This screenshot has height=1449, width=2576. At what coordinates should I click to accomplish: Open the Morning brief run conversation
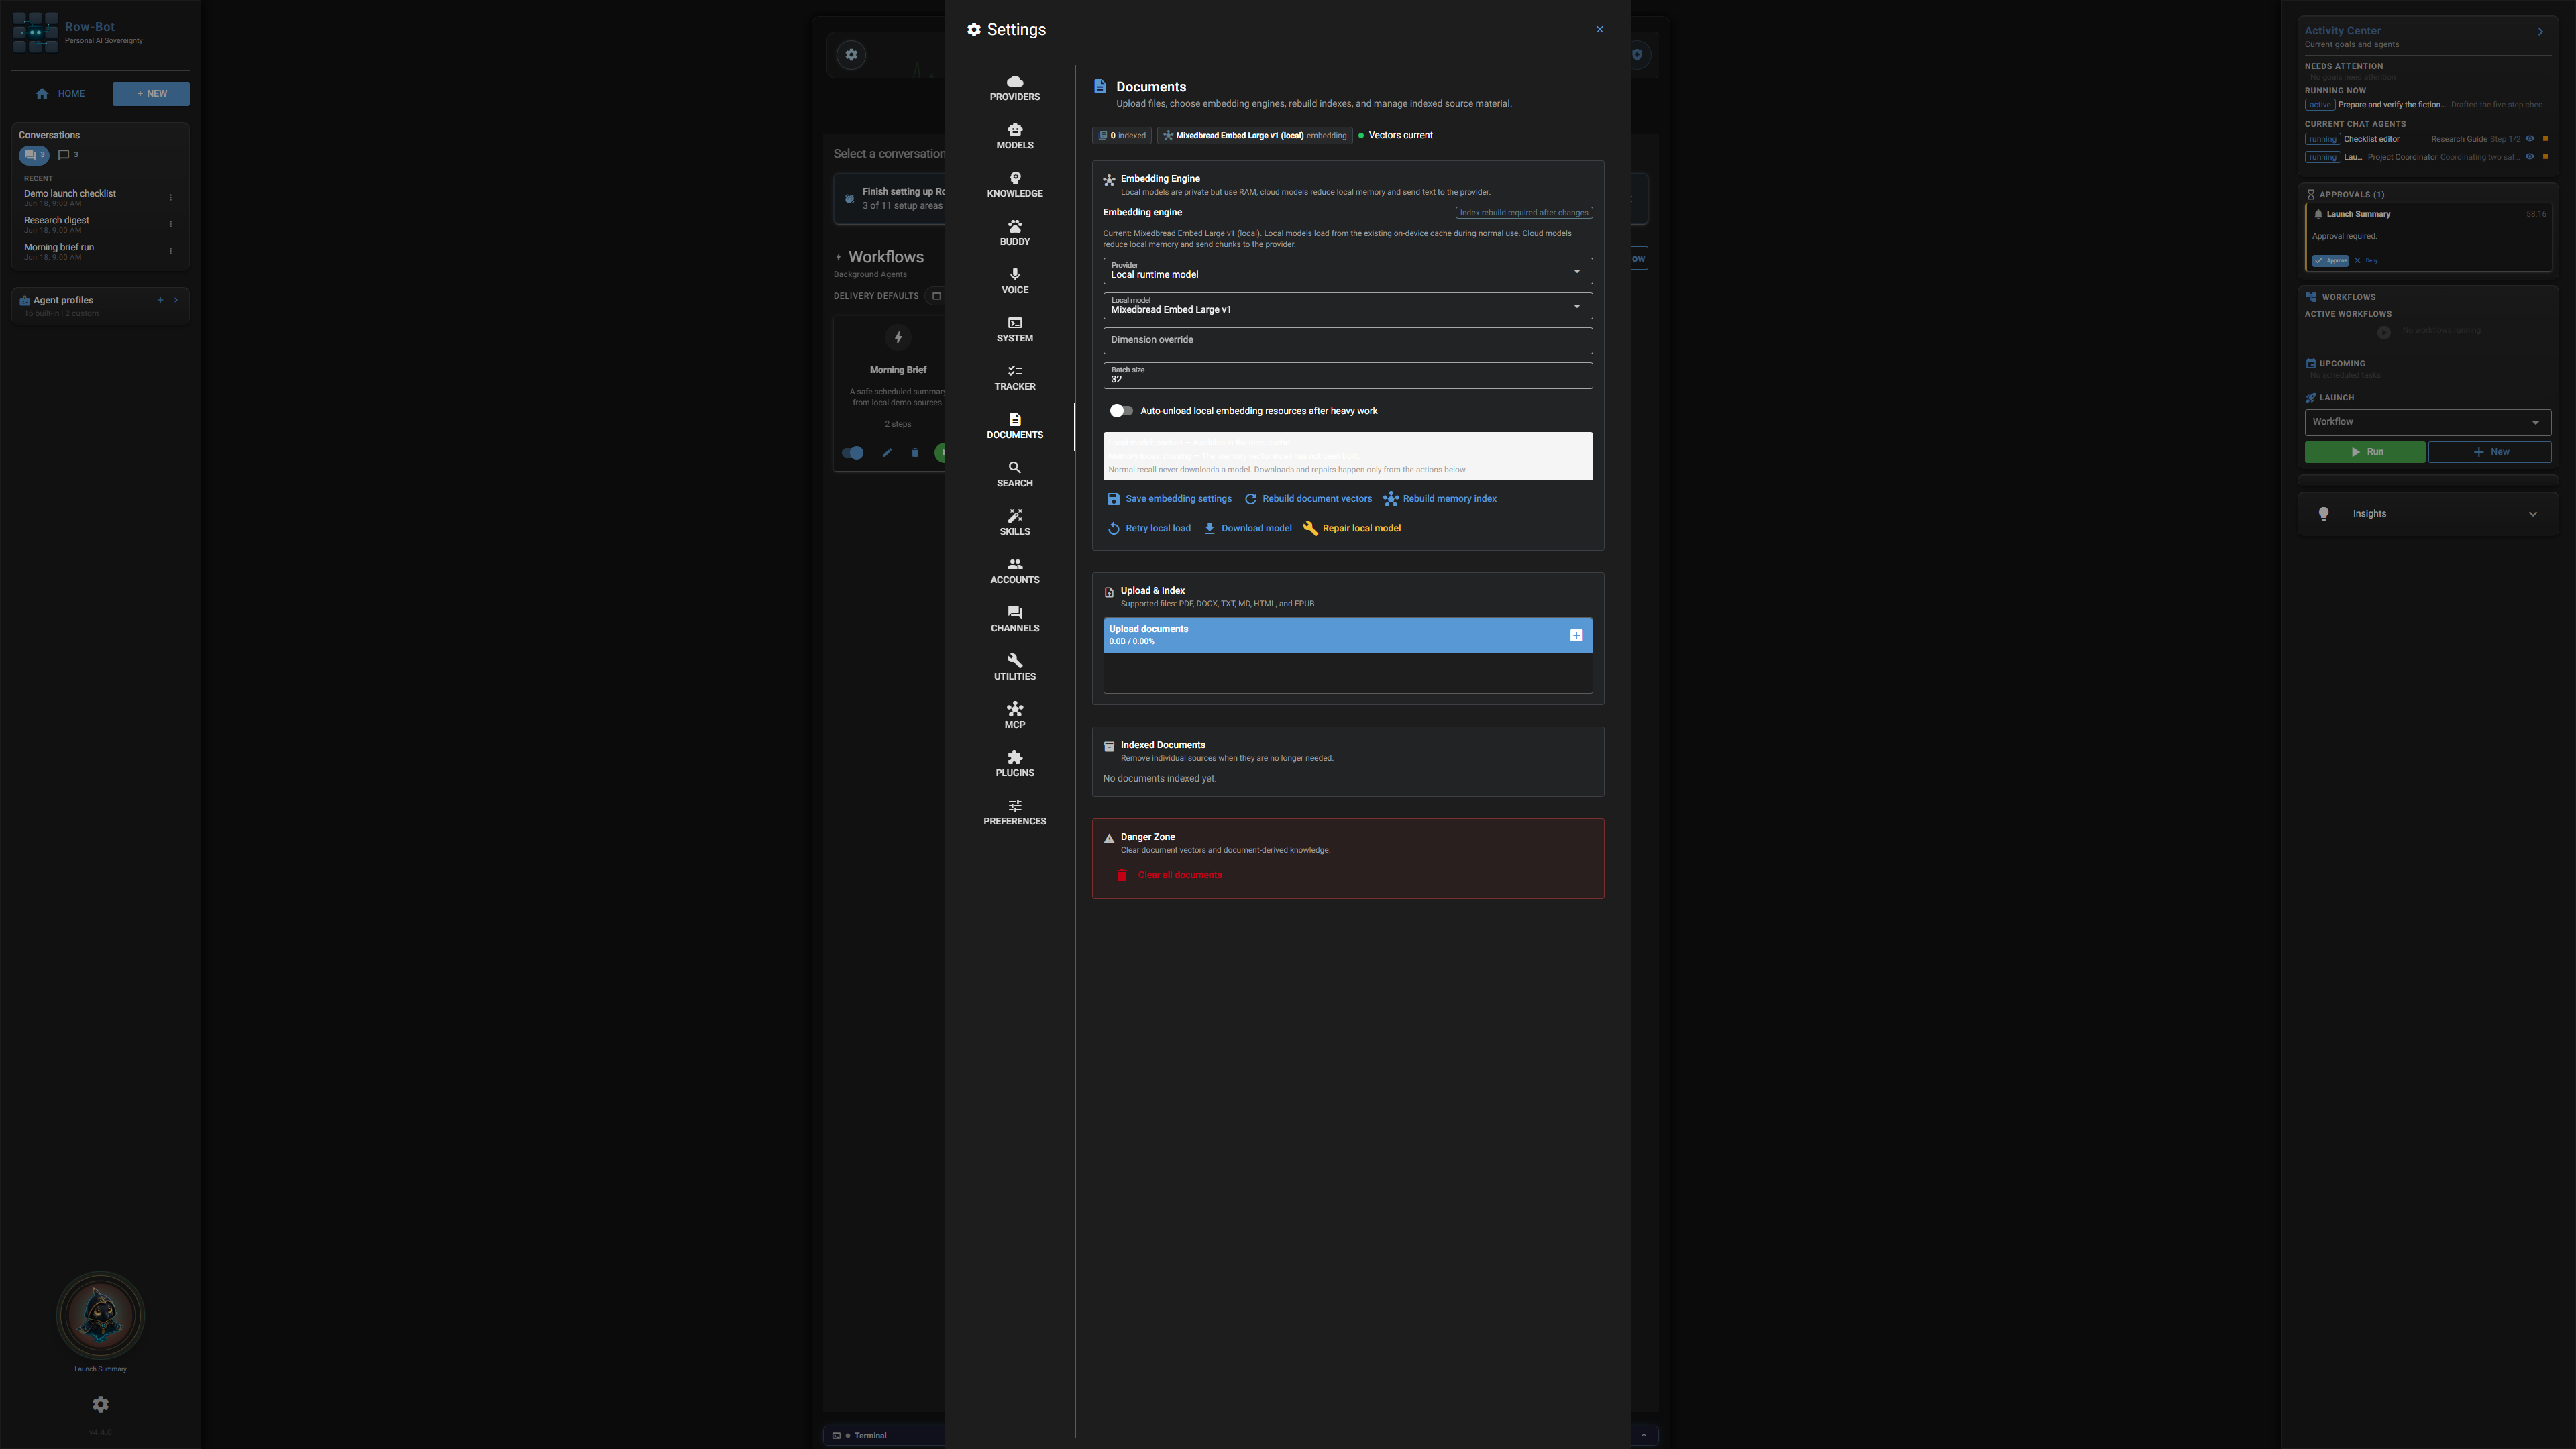(89, 251)
